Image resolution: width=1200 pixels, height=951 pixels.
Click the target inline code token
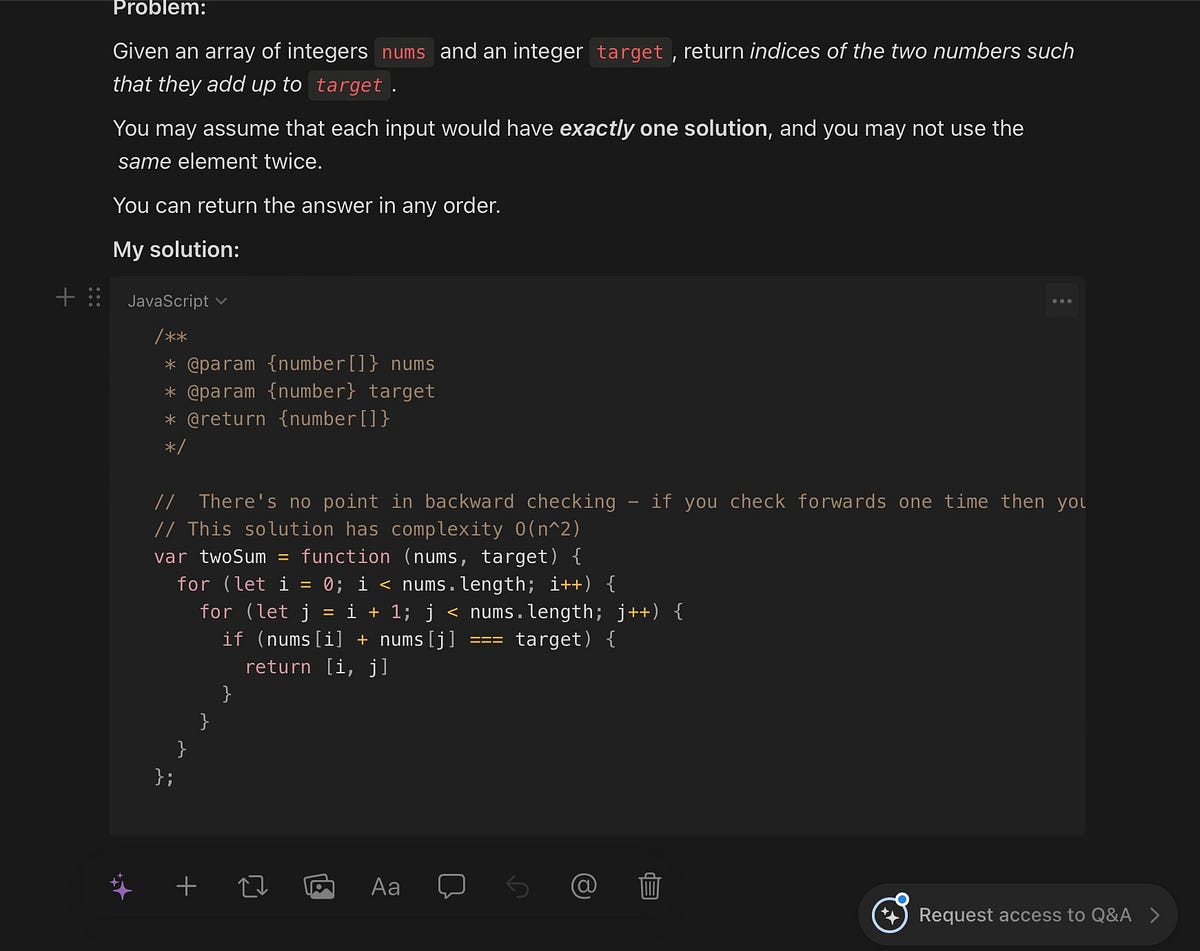pyautogui.click(x=630, y=52)
